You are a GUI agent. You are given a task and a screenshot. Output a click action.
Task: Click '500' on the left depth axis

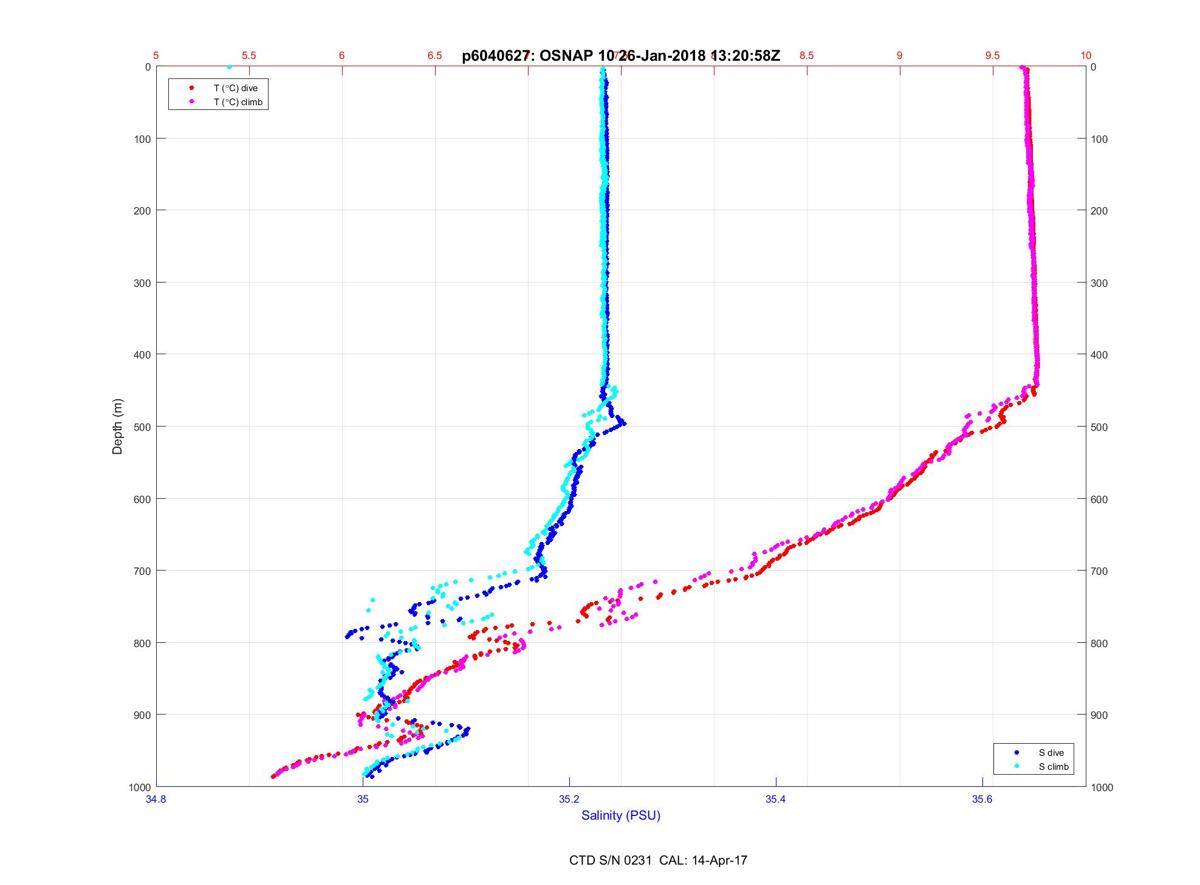(x=141, y=427)
